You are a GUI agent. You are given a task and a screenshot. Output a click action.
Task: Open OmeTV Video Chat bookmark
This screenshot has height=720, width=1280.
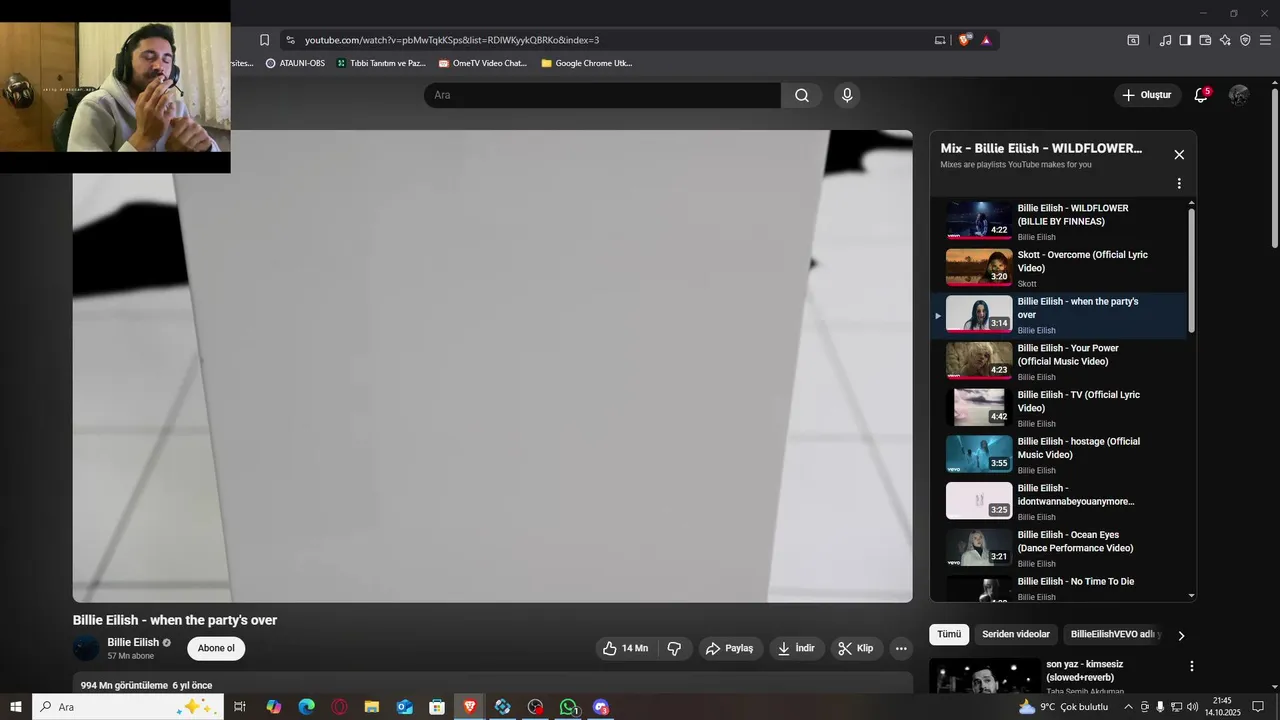point(482,63)
